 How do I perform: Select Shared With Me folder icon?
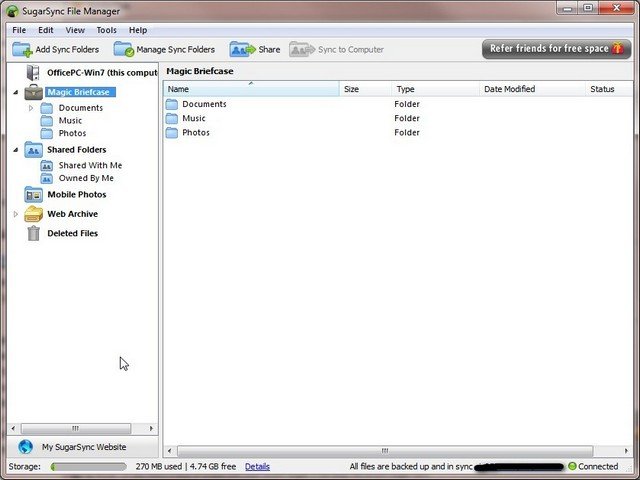[47, 166]
